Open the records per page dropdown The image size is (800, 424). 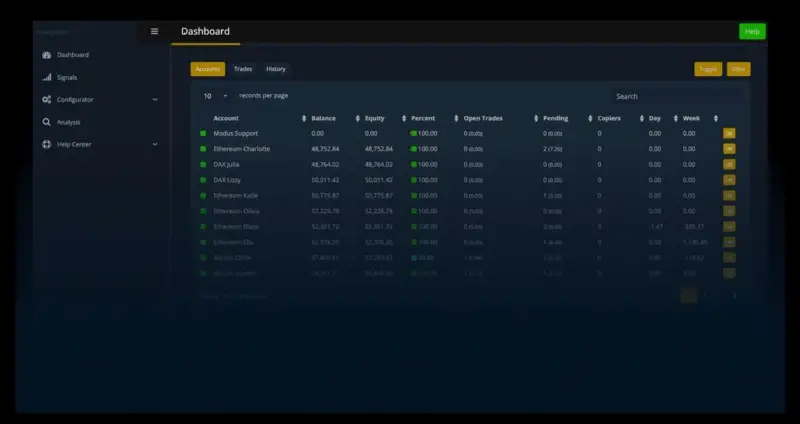click(x=215, y=96)
